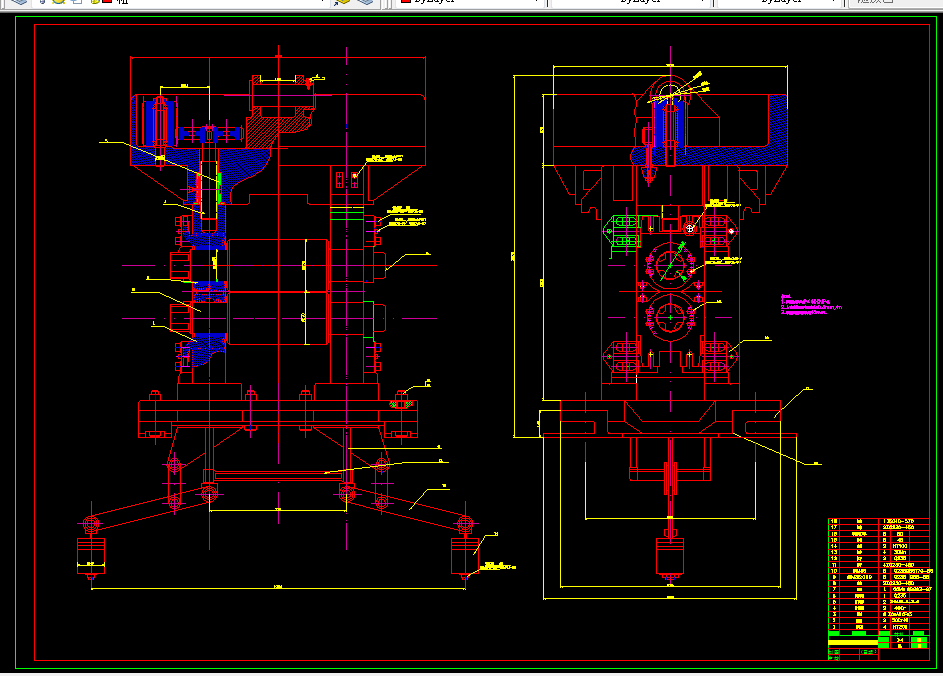Open the linetype ByLayer dropdown in middle
The width and height of the screenshot is (943, 676).
coord(630,2)
